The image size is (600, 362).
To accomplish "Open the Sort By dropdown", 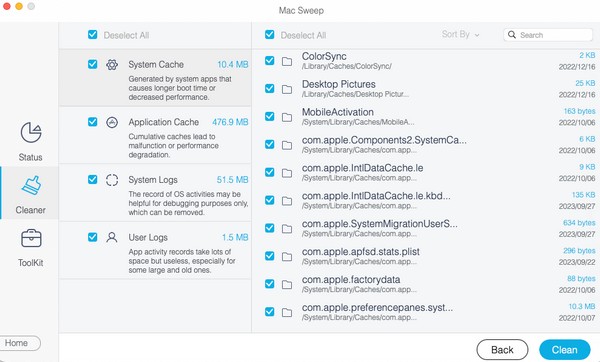I will [x=460, y=34].
